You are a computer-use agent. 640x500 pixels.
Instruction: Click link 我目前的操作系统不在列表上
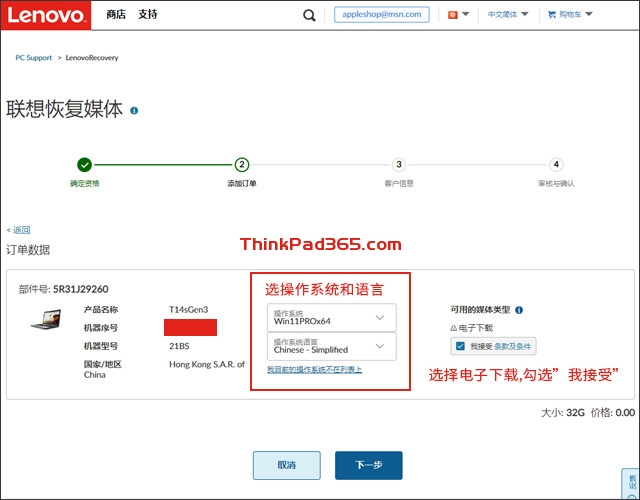(x=314, y=370)
